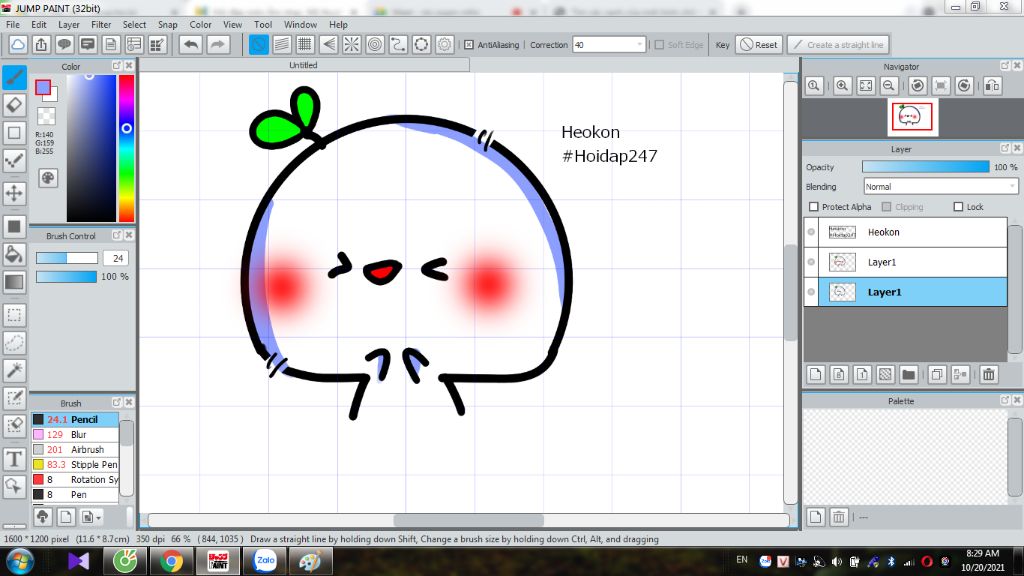
Task: Create a layer folder
Action: click(x=908, y=374)
